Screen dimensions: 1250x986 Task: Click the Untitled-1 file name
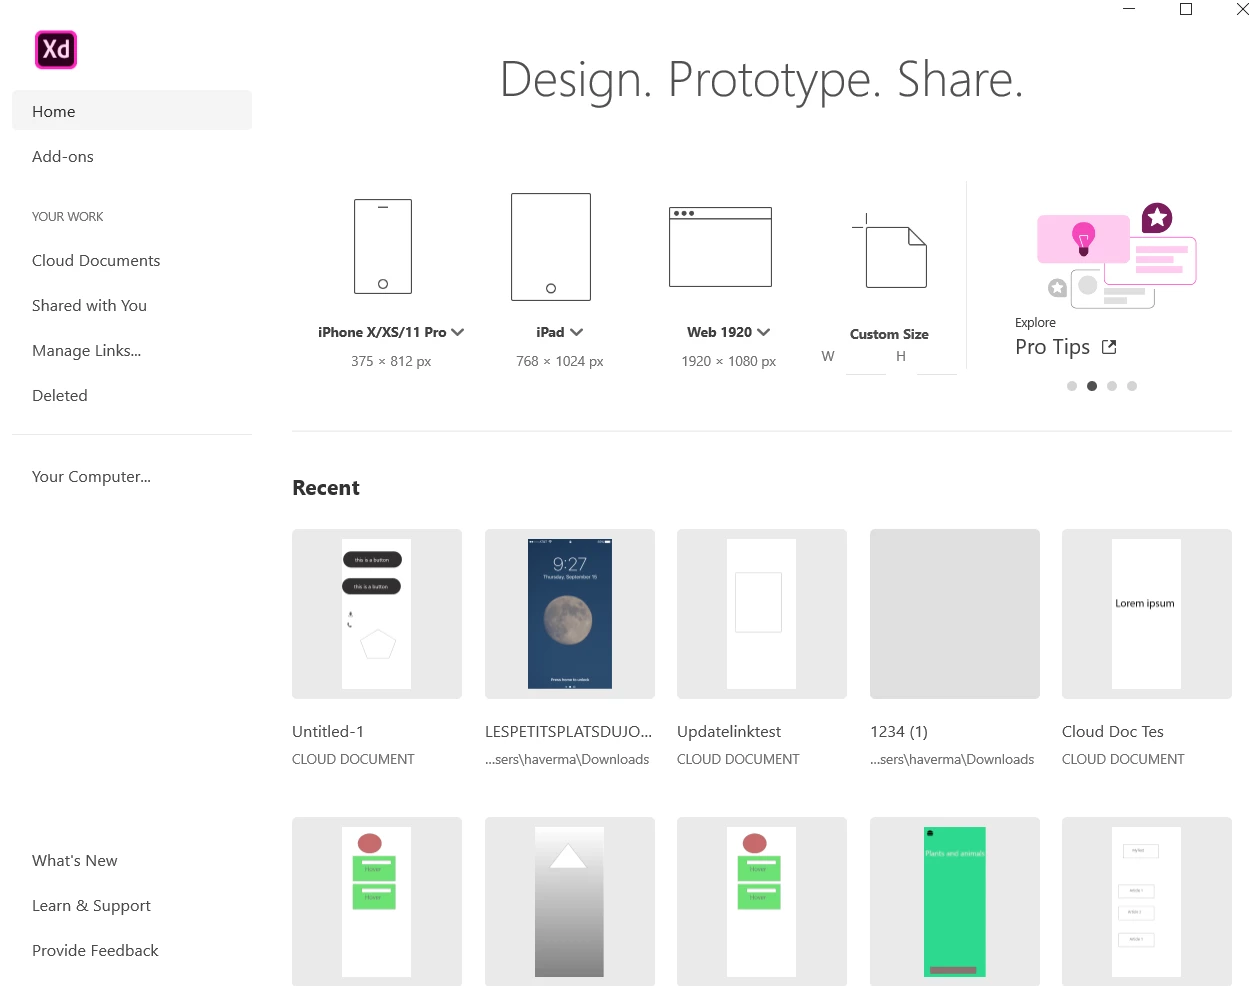pos(328,731)
